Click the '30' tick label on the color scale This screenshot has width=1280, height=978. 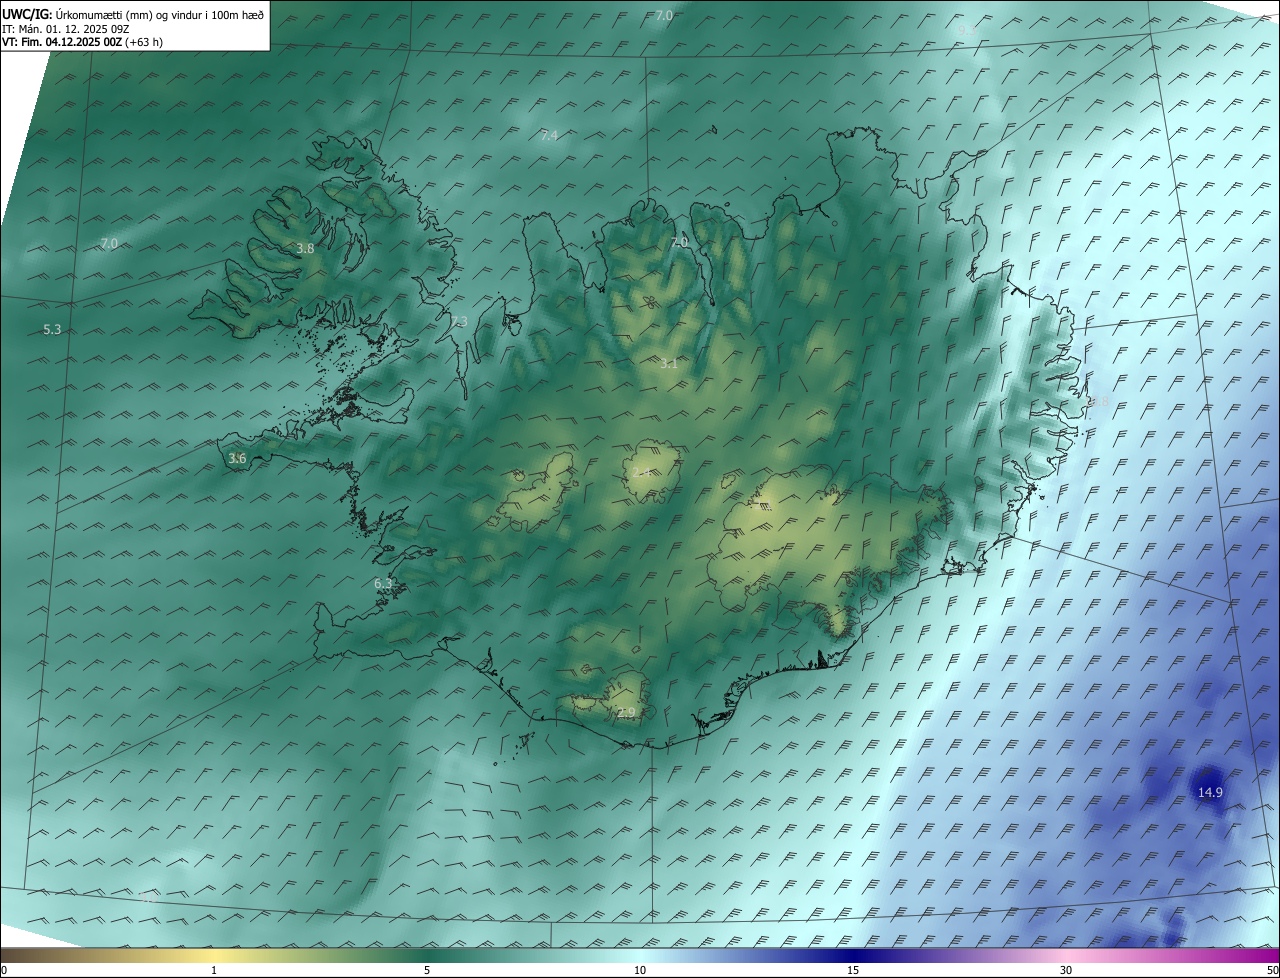[1066, 970]
